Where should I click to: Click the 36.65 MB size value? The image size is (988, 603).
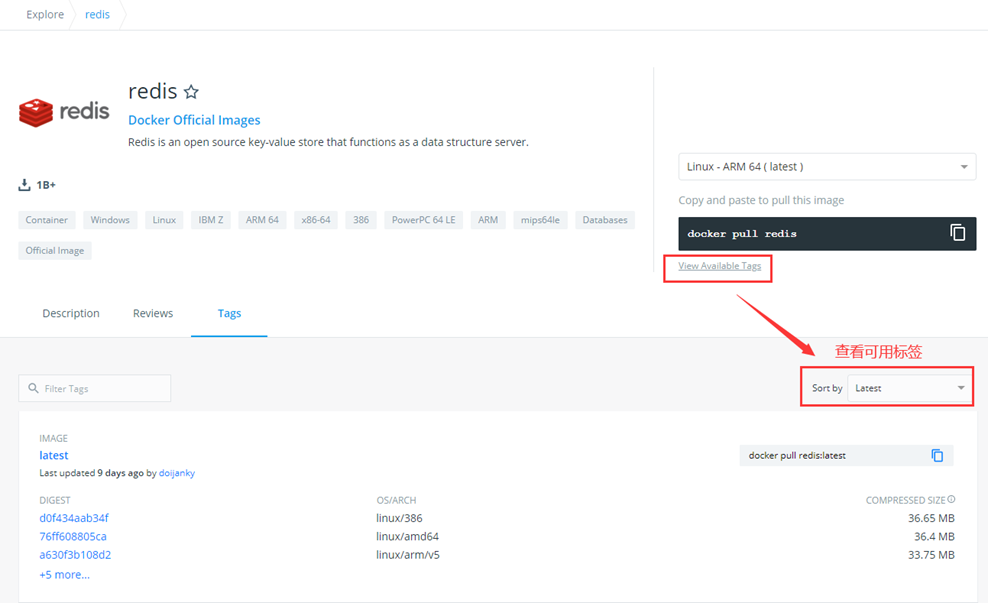[x=931, y=518]
